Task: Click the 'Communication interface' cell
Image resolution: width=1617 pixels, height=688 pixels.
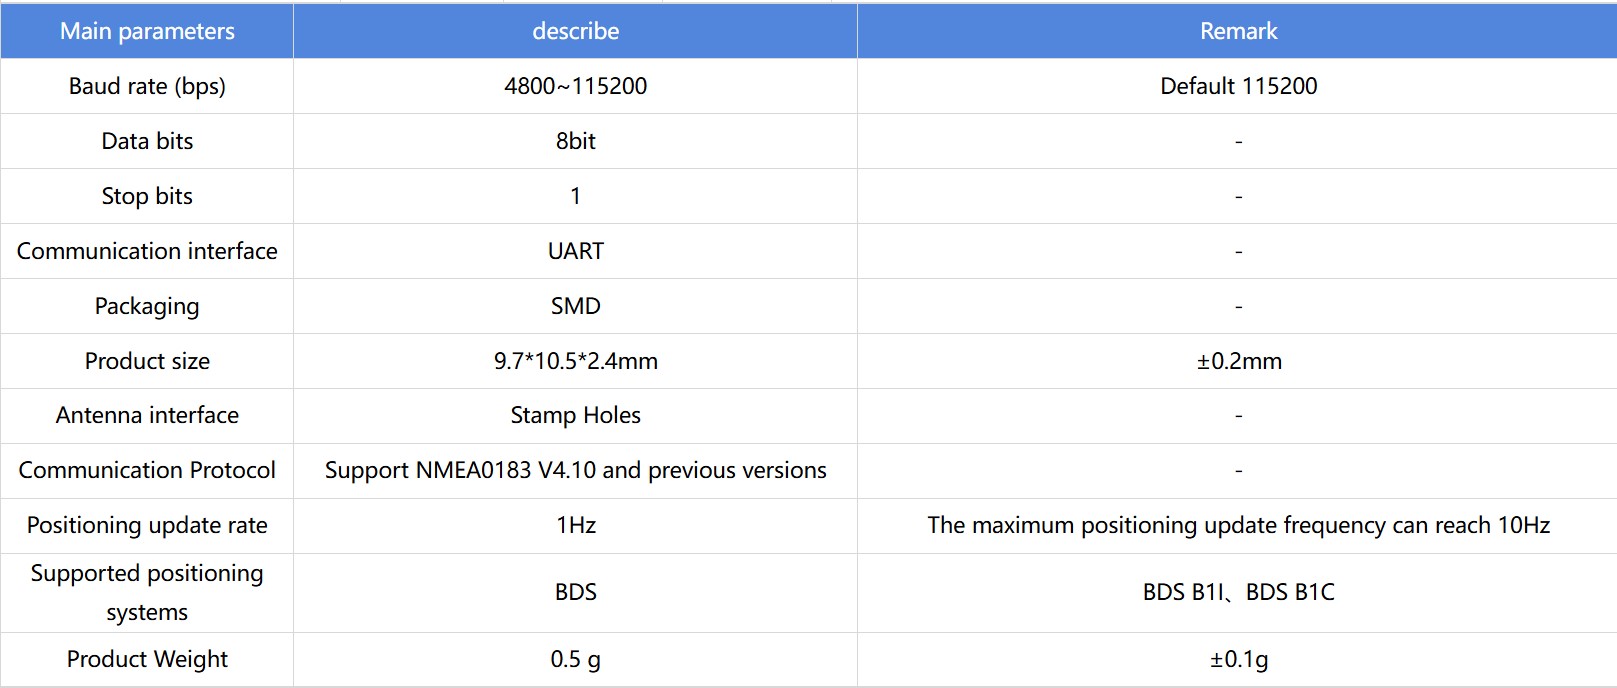Action: click(x=147, y=251)
